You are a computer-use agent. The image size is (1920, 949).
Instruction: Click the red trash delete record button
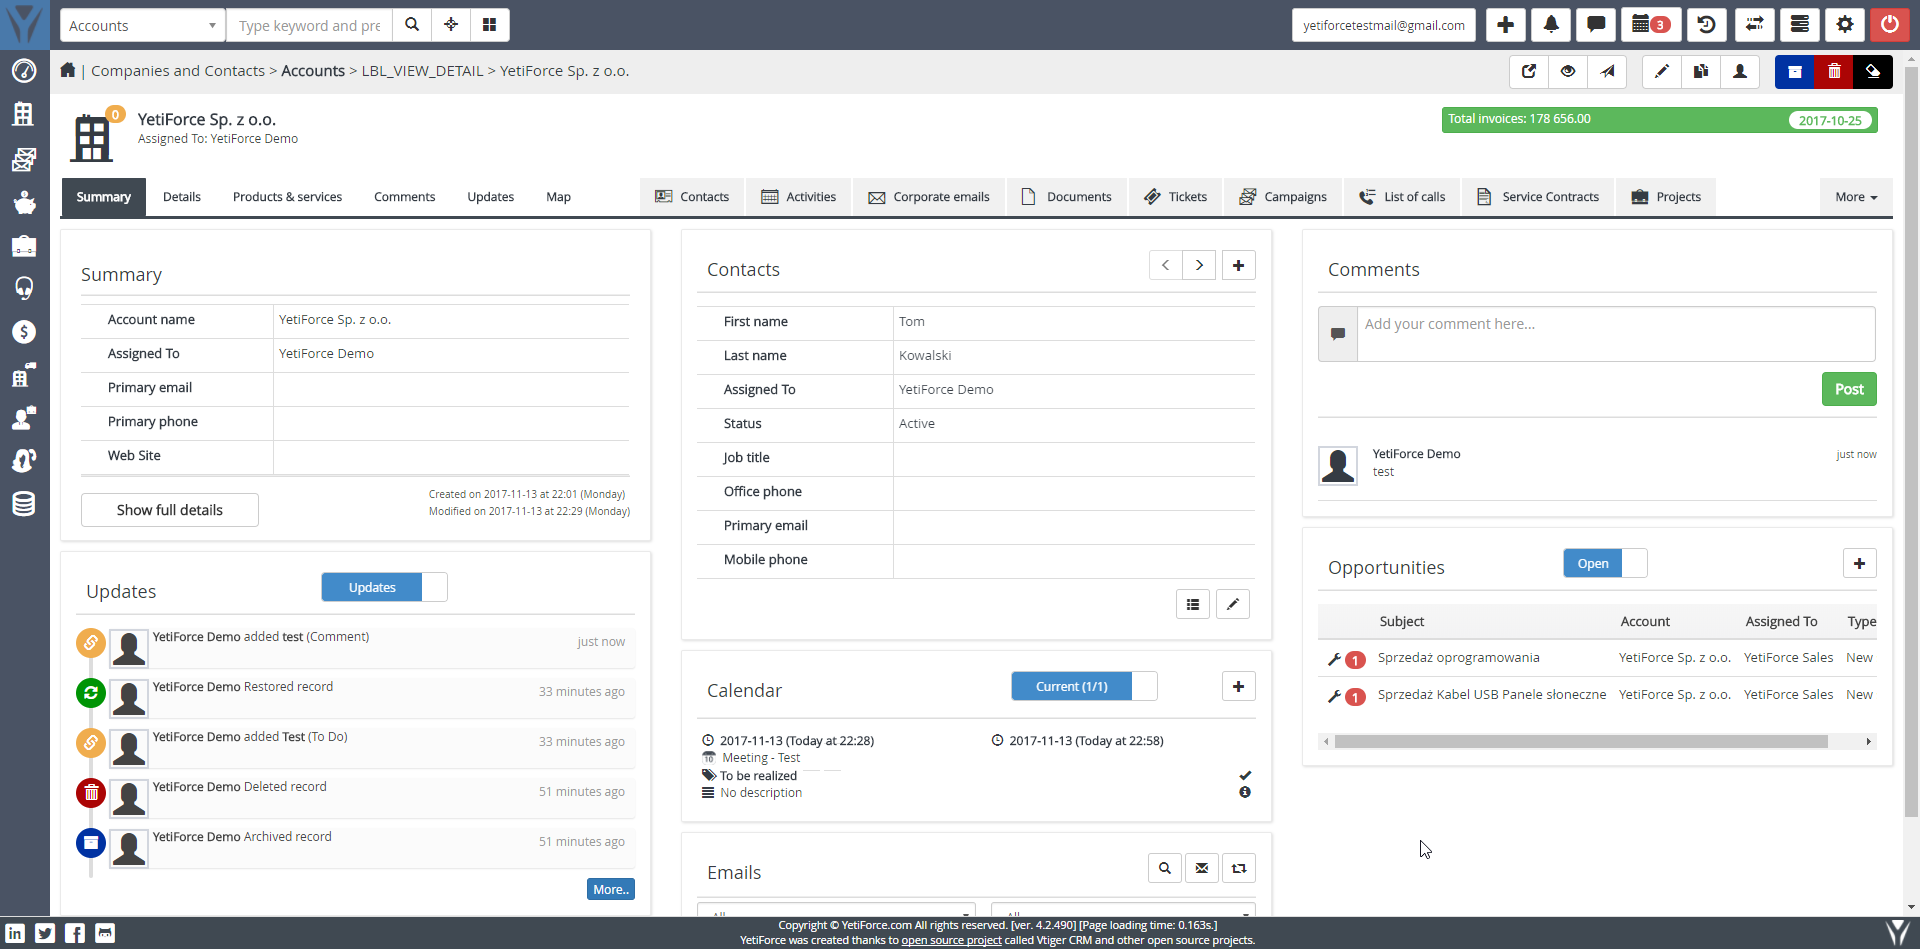coord(1834,72)
